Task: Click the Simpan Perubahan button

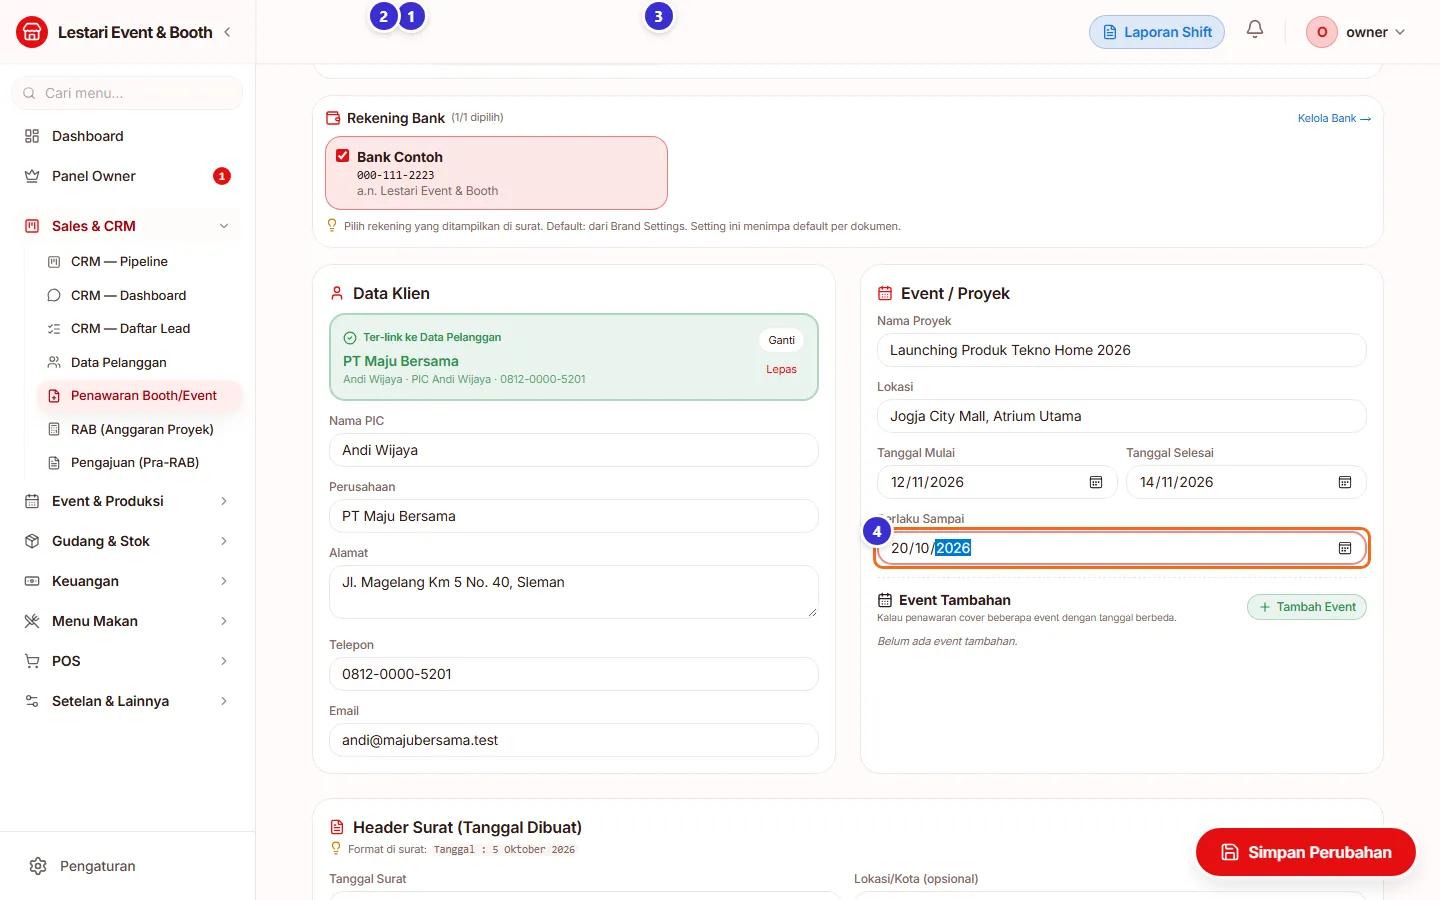Action: (1306, 852)
